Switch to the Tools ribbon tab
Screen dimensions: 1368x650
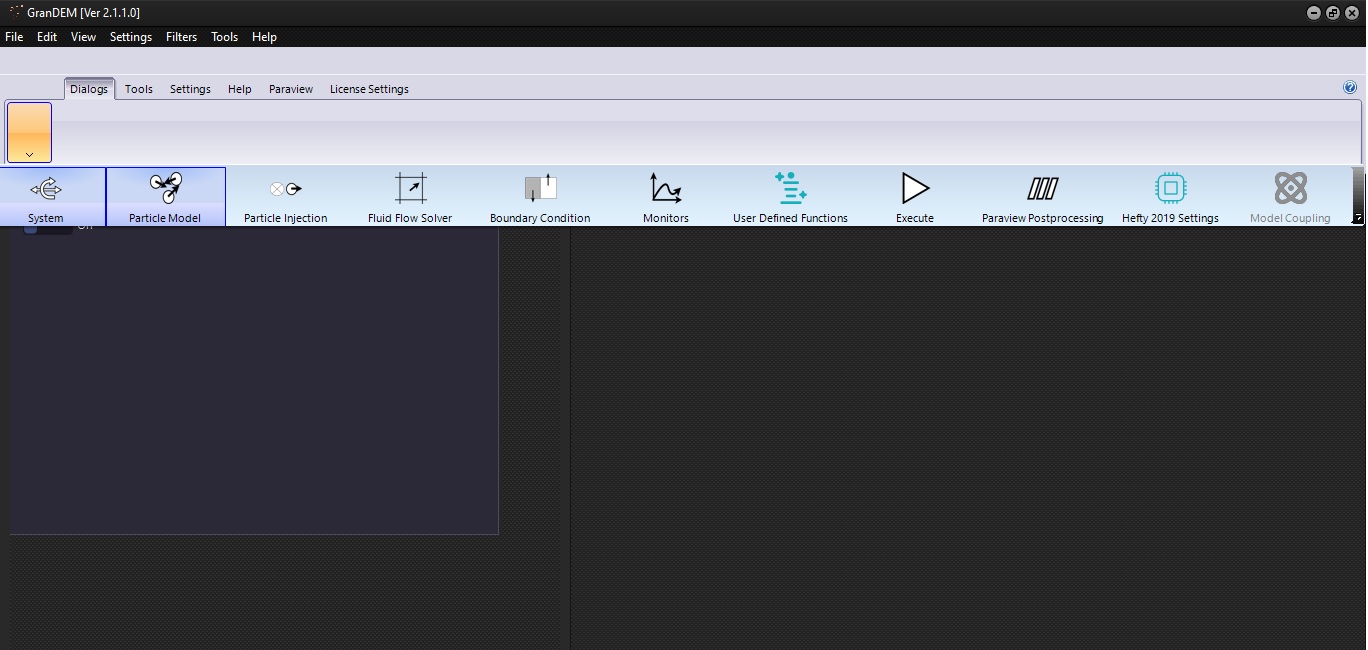tap(139, 89)
